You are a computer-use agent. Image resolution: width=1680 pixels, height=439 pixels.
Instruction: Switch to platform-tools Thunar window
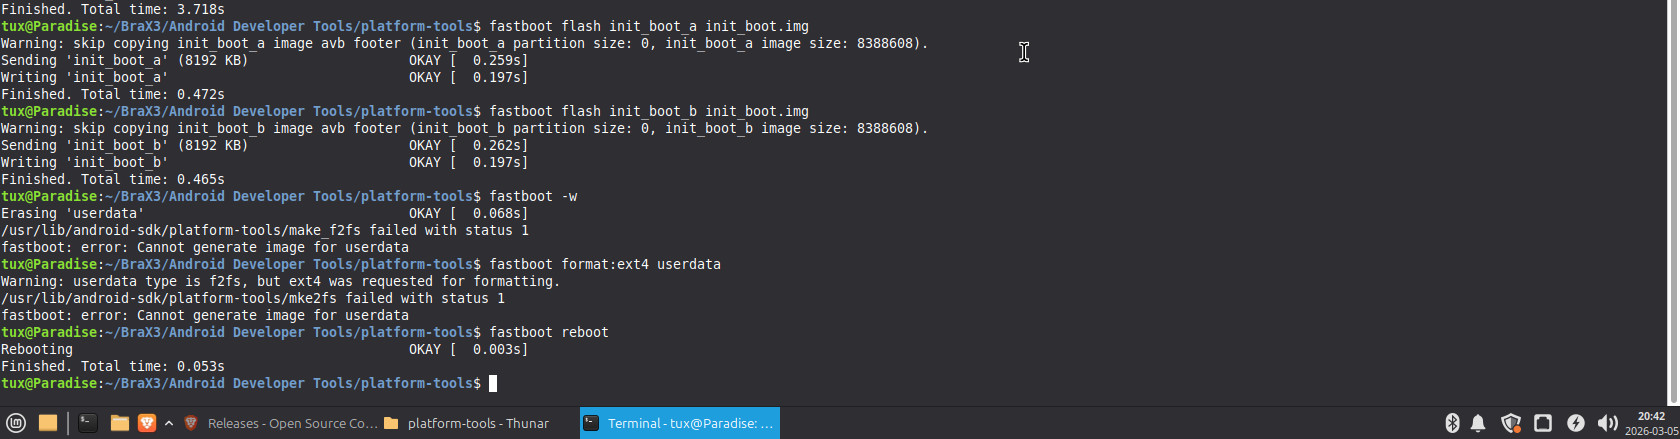pos(478,423)
